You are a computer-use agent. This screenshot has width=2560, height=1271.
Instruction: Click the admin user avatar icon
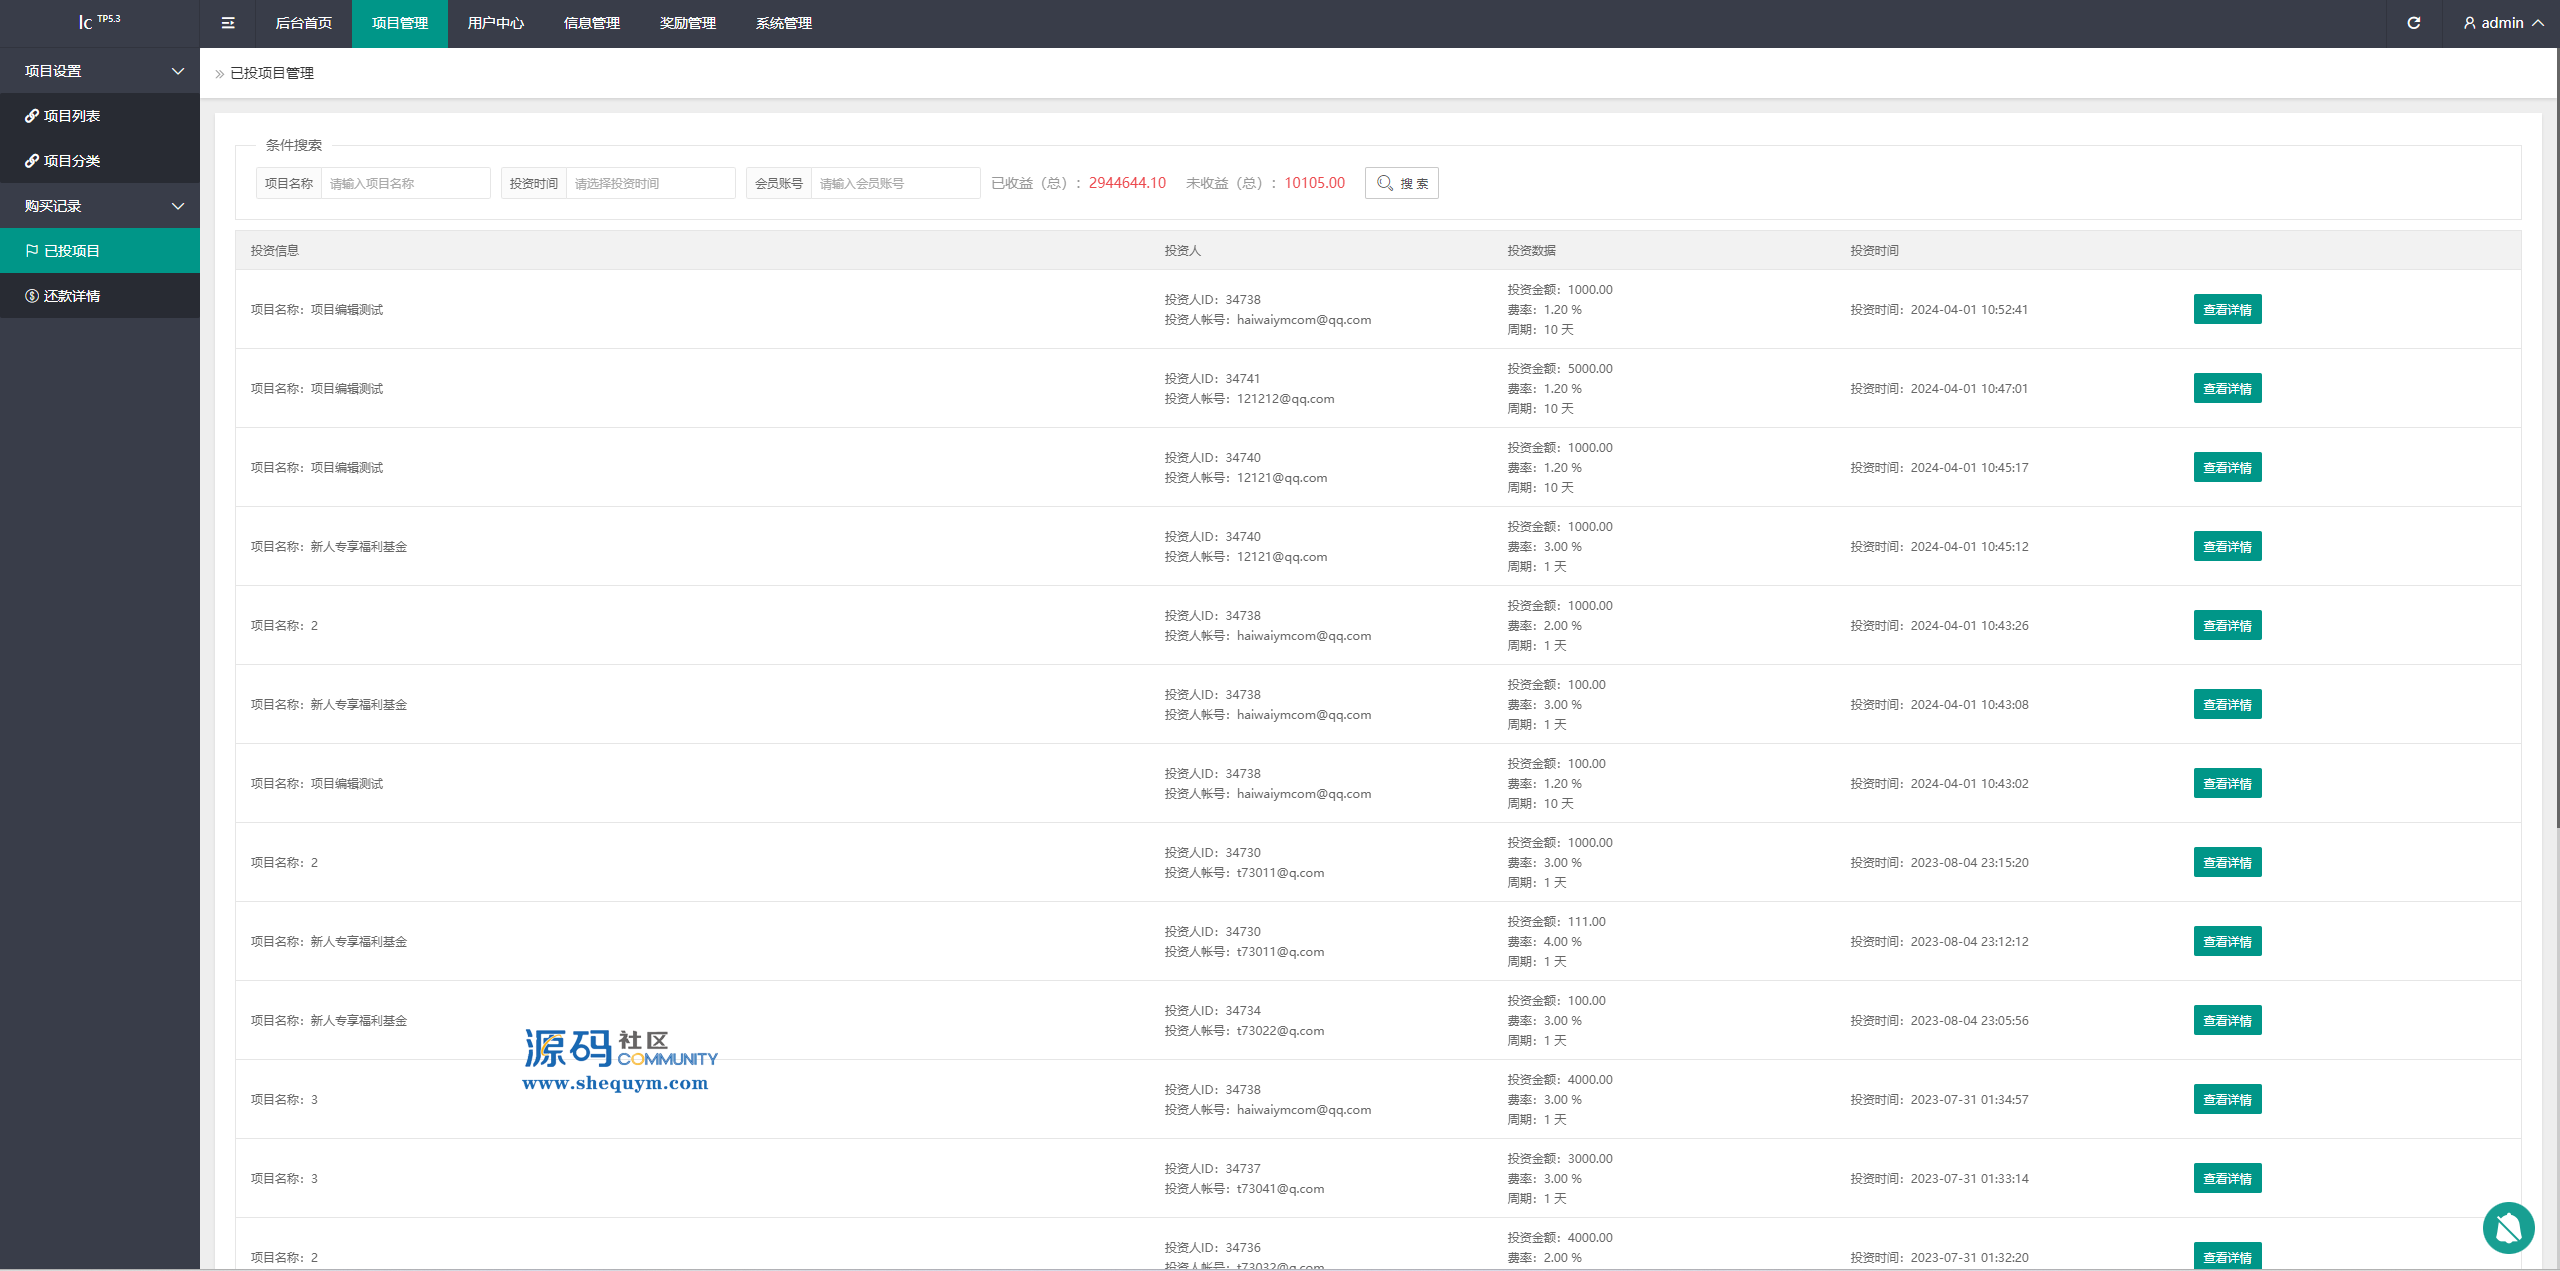click(2470, 23)
